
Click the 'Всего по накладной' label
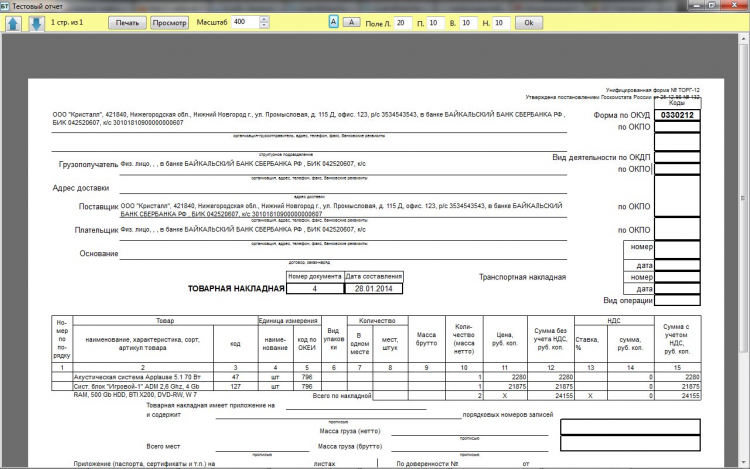pos(342,396)
